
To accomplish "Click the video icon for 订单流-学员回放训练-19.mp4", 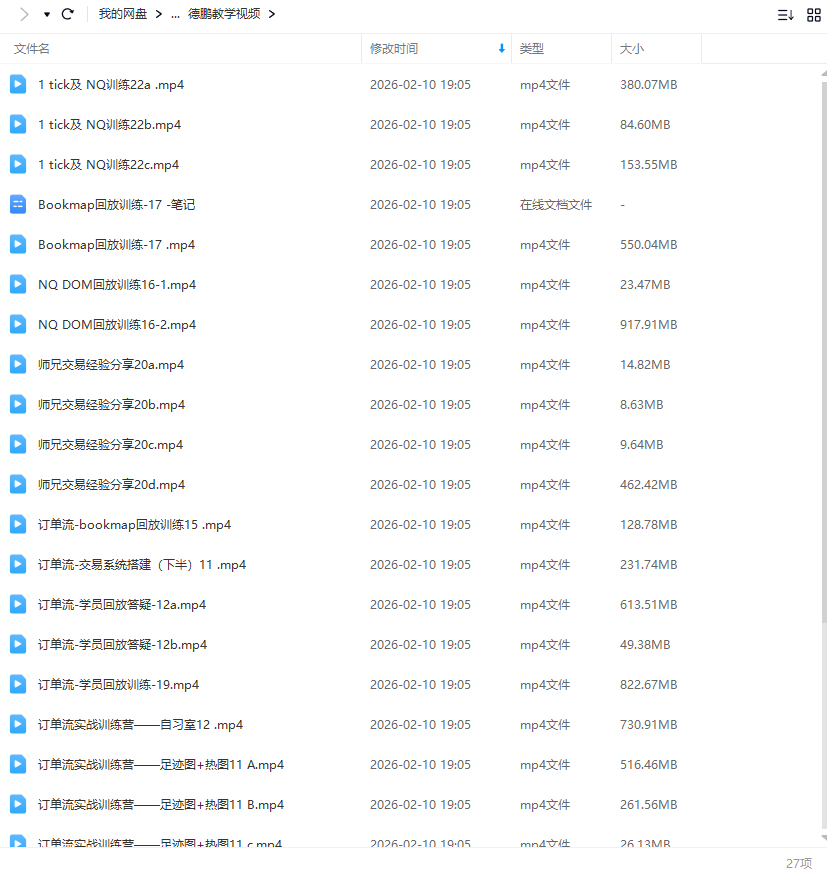I will (18, 685).
